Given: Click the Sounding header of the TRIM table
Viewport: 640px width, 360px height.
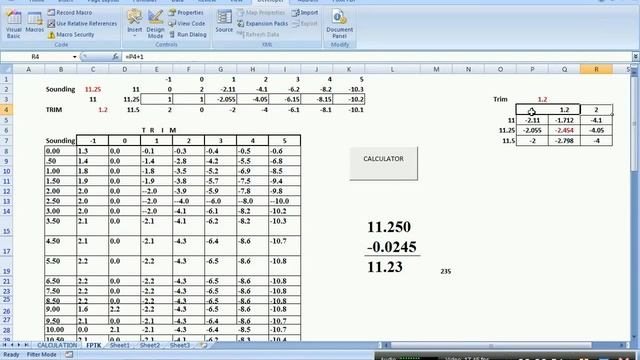Looking at the screenshot, I should (x=60, y=141).
